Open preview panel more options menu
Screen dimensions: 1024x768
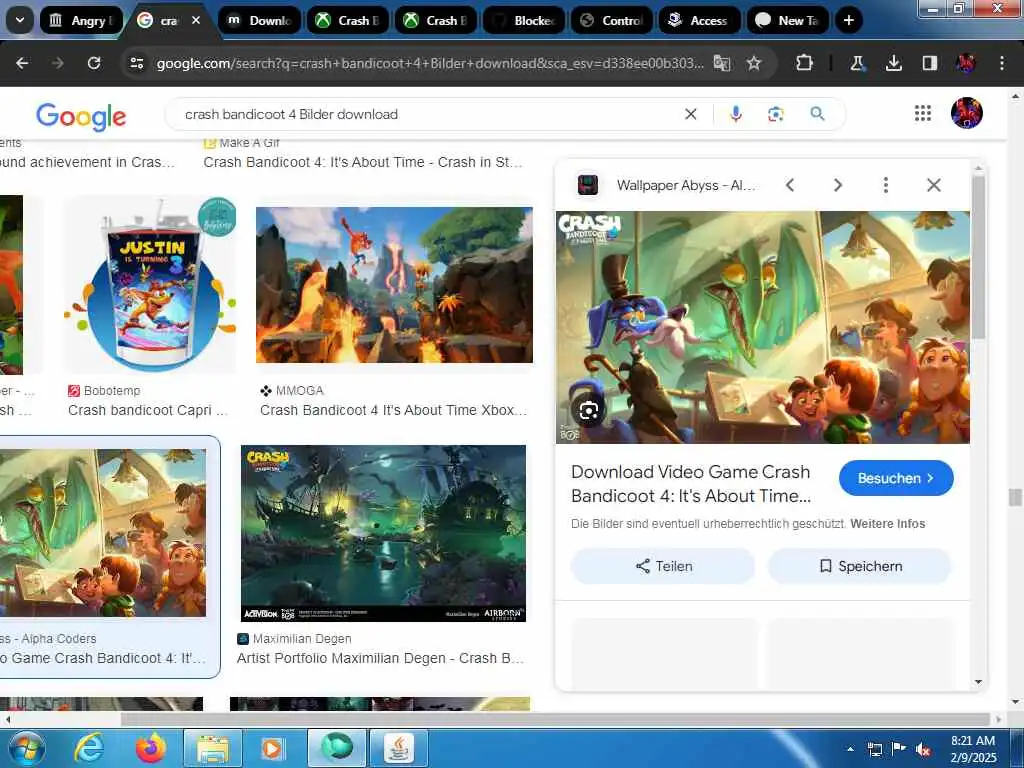pos(886,185)
